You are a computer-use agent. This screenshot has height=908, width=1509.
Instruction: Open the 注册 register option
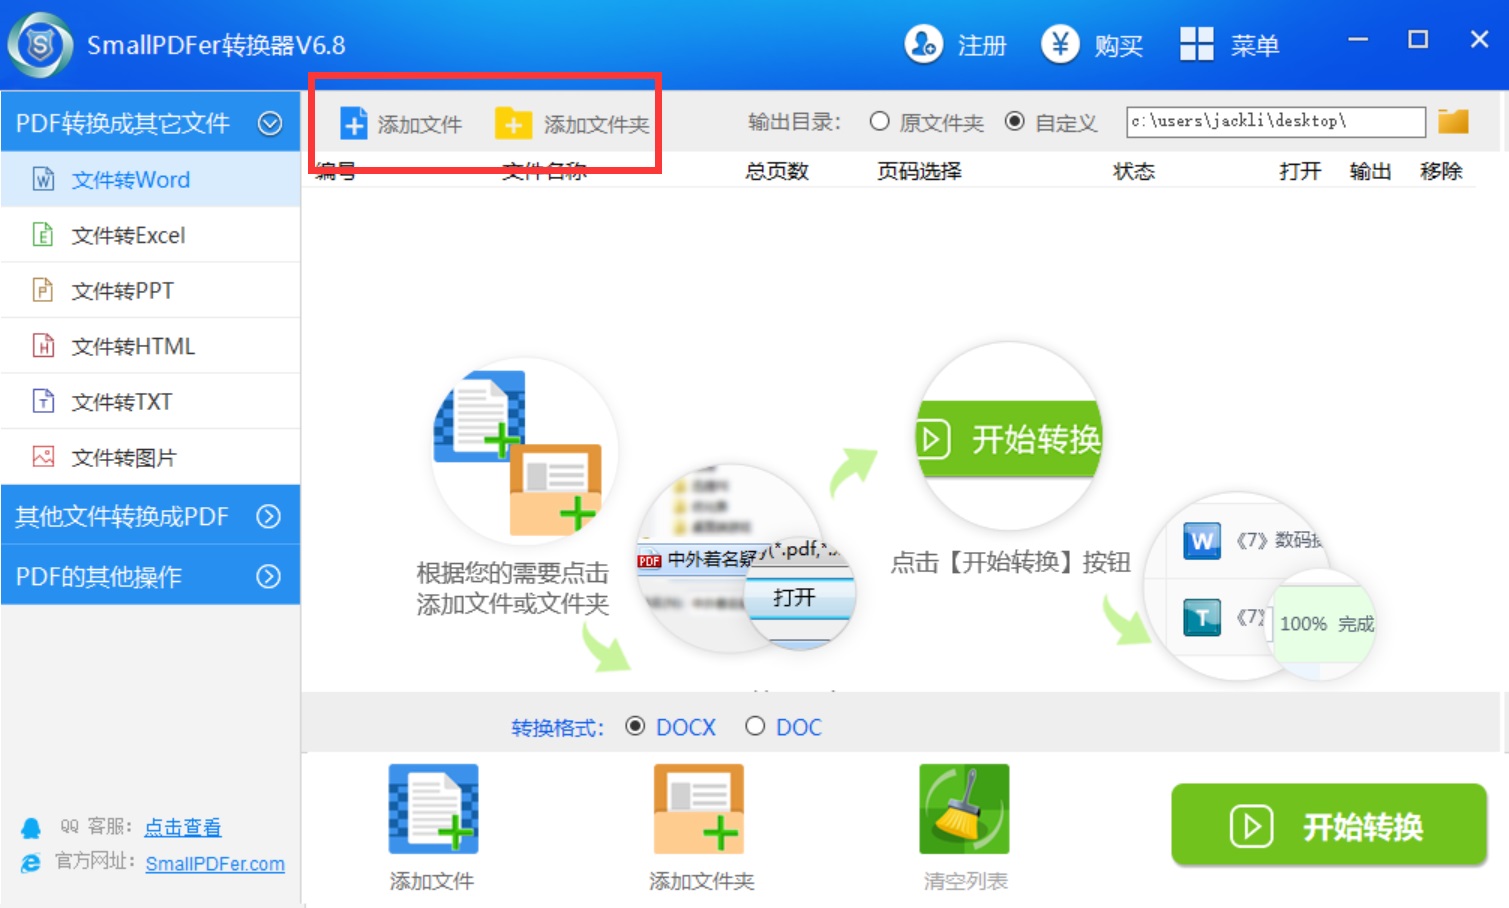point(955,45)
